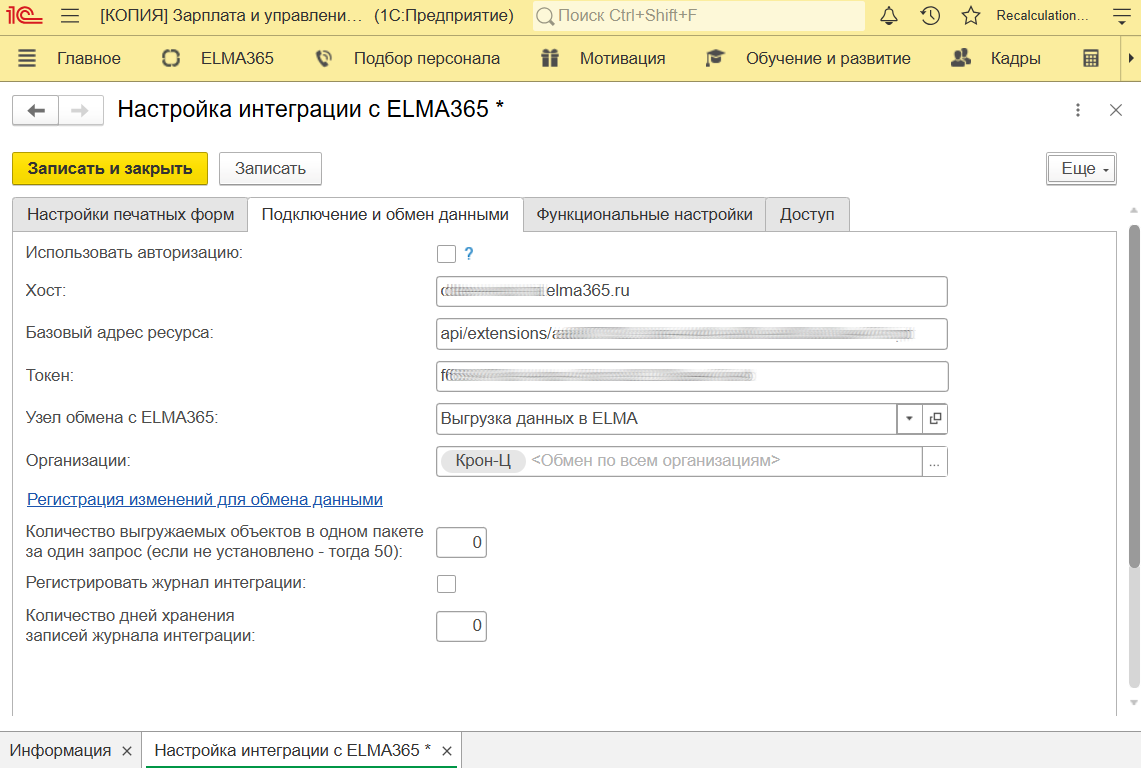Toggle Регистрировать журнал интеграции checkbox
Screen dimensions: 1141x768
coord(446,583)
